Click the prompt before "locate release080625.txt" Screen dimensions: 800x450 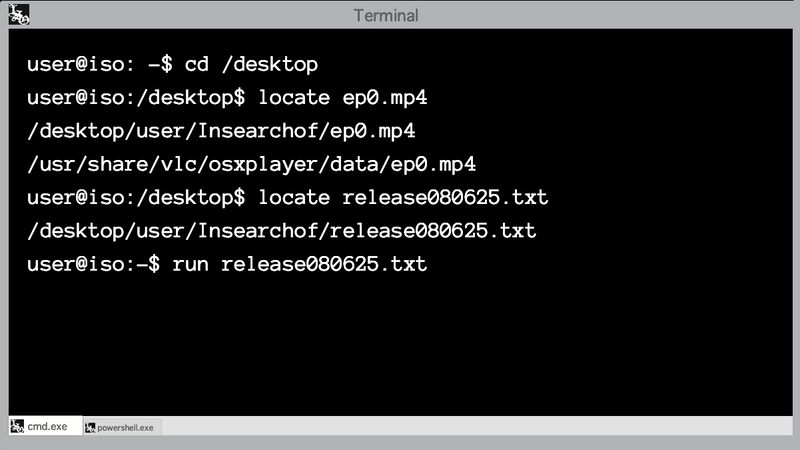[135, 197]
